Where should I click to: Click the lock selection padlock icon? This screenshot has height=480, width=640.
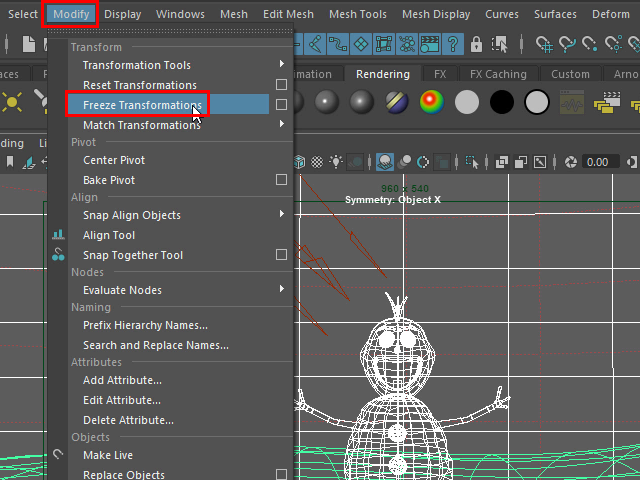[476, 44]
